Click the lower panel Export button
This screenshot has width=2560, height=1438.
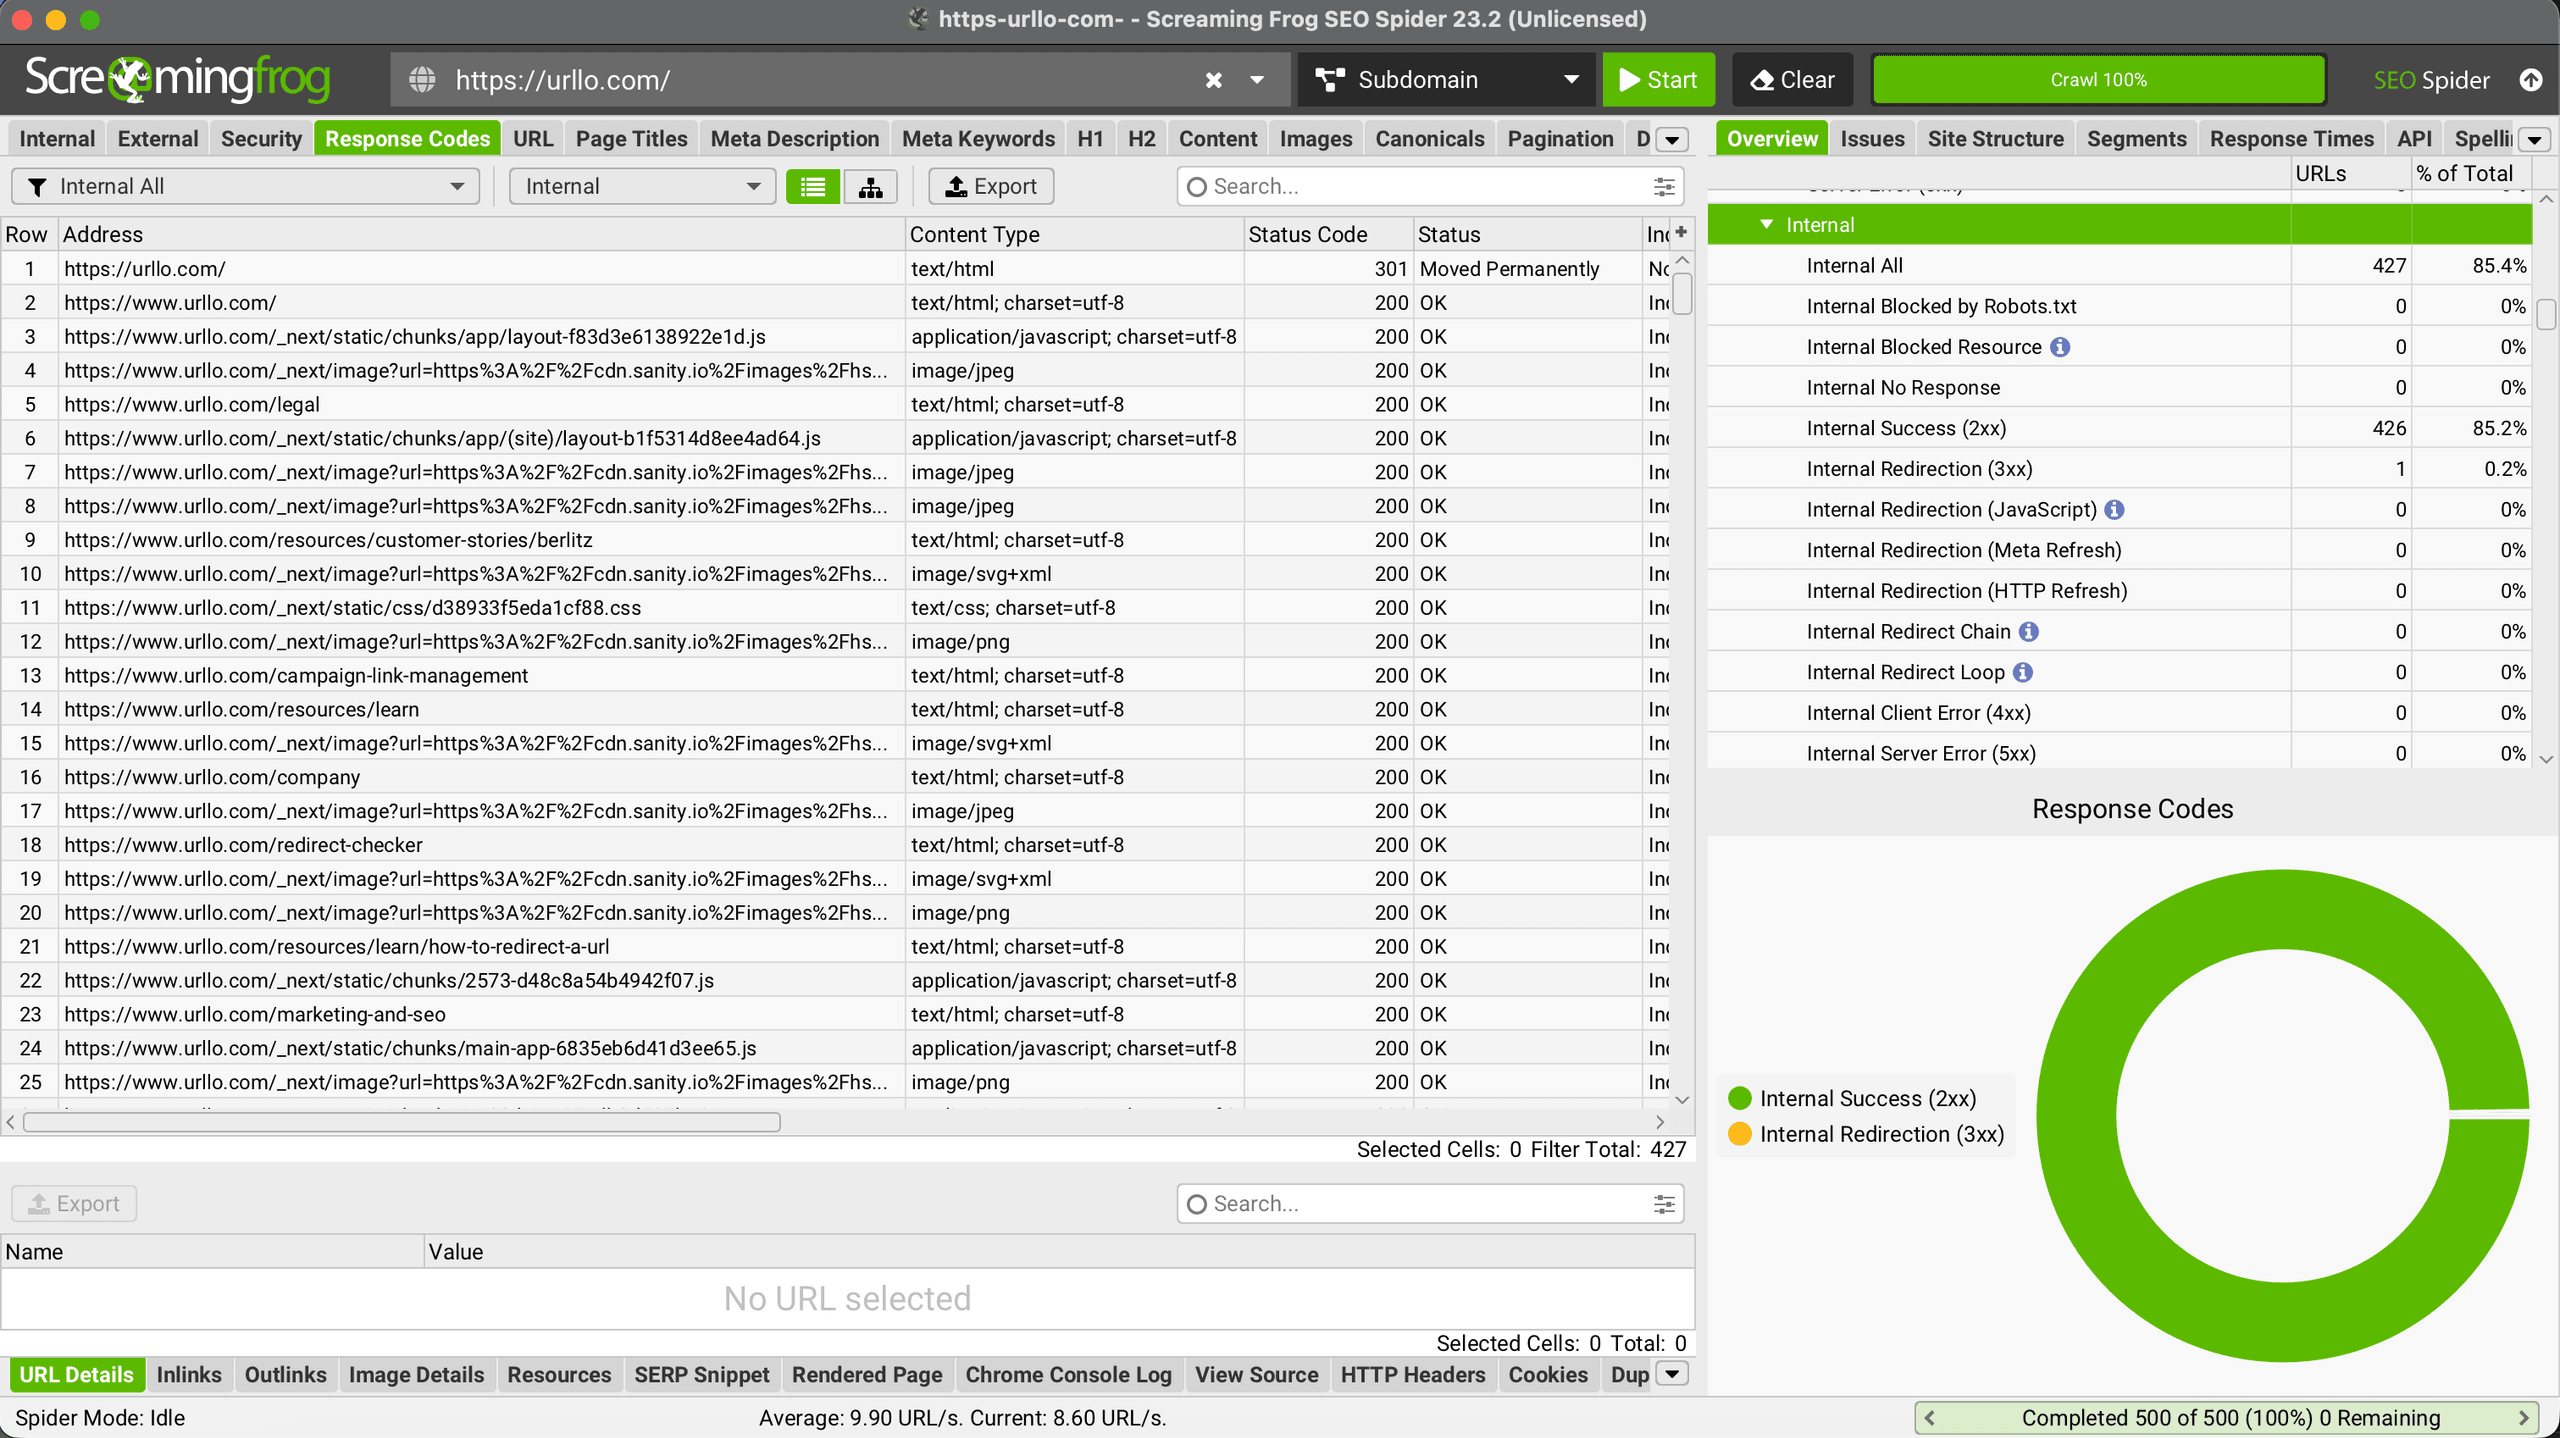[x=74, y=1204]
